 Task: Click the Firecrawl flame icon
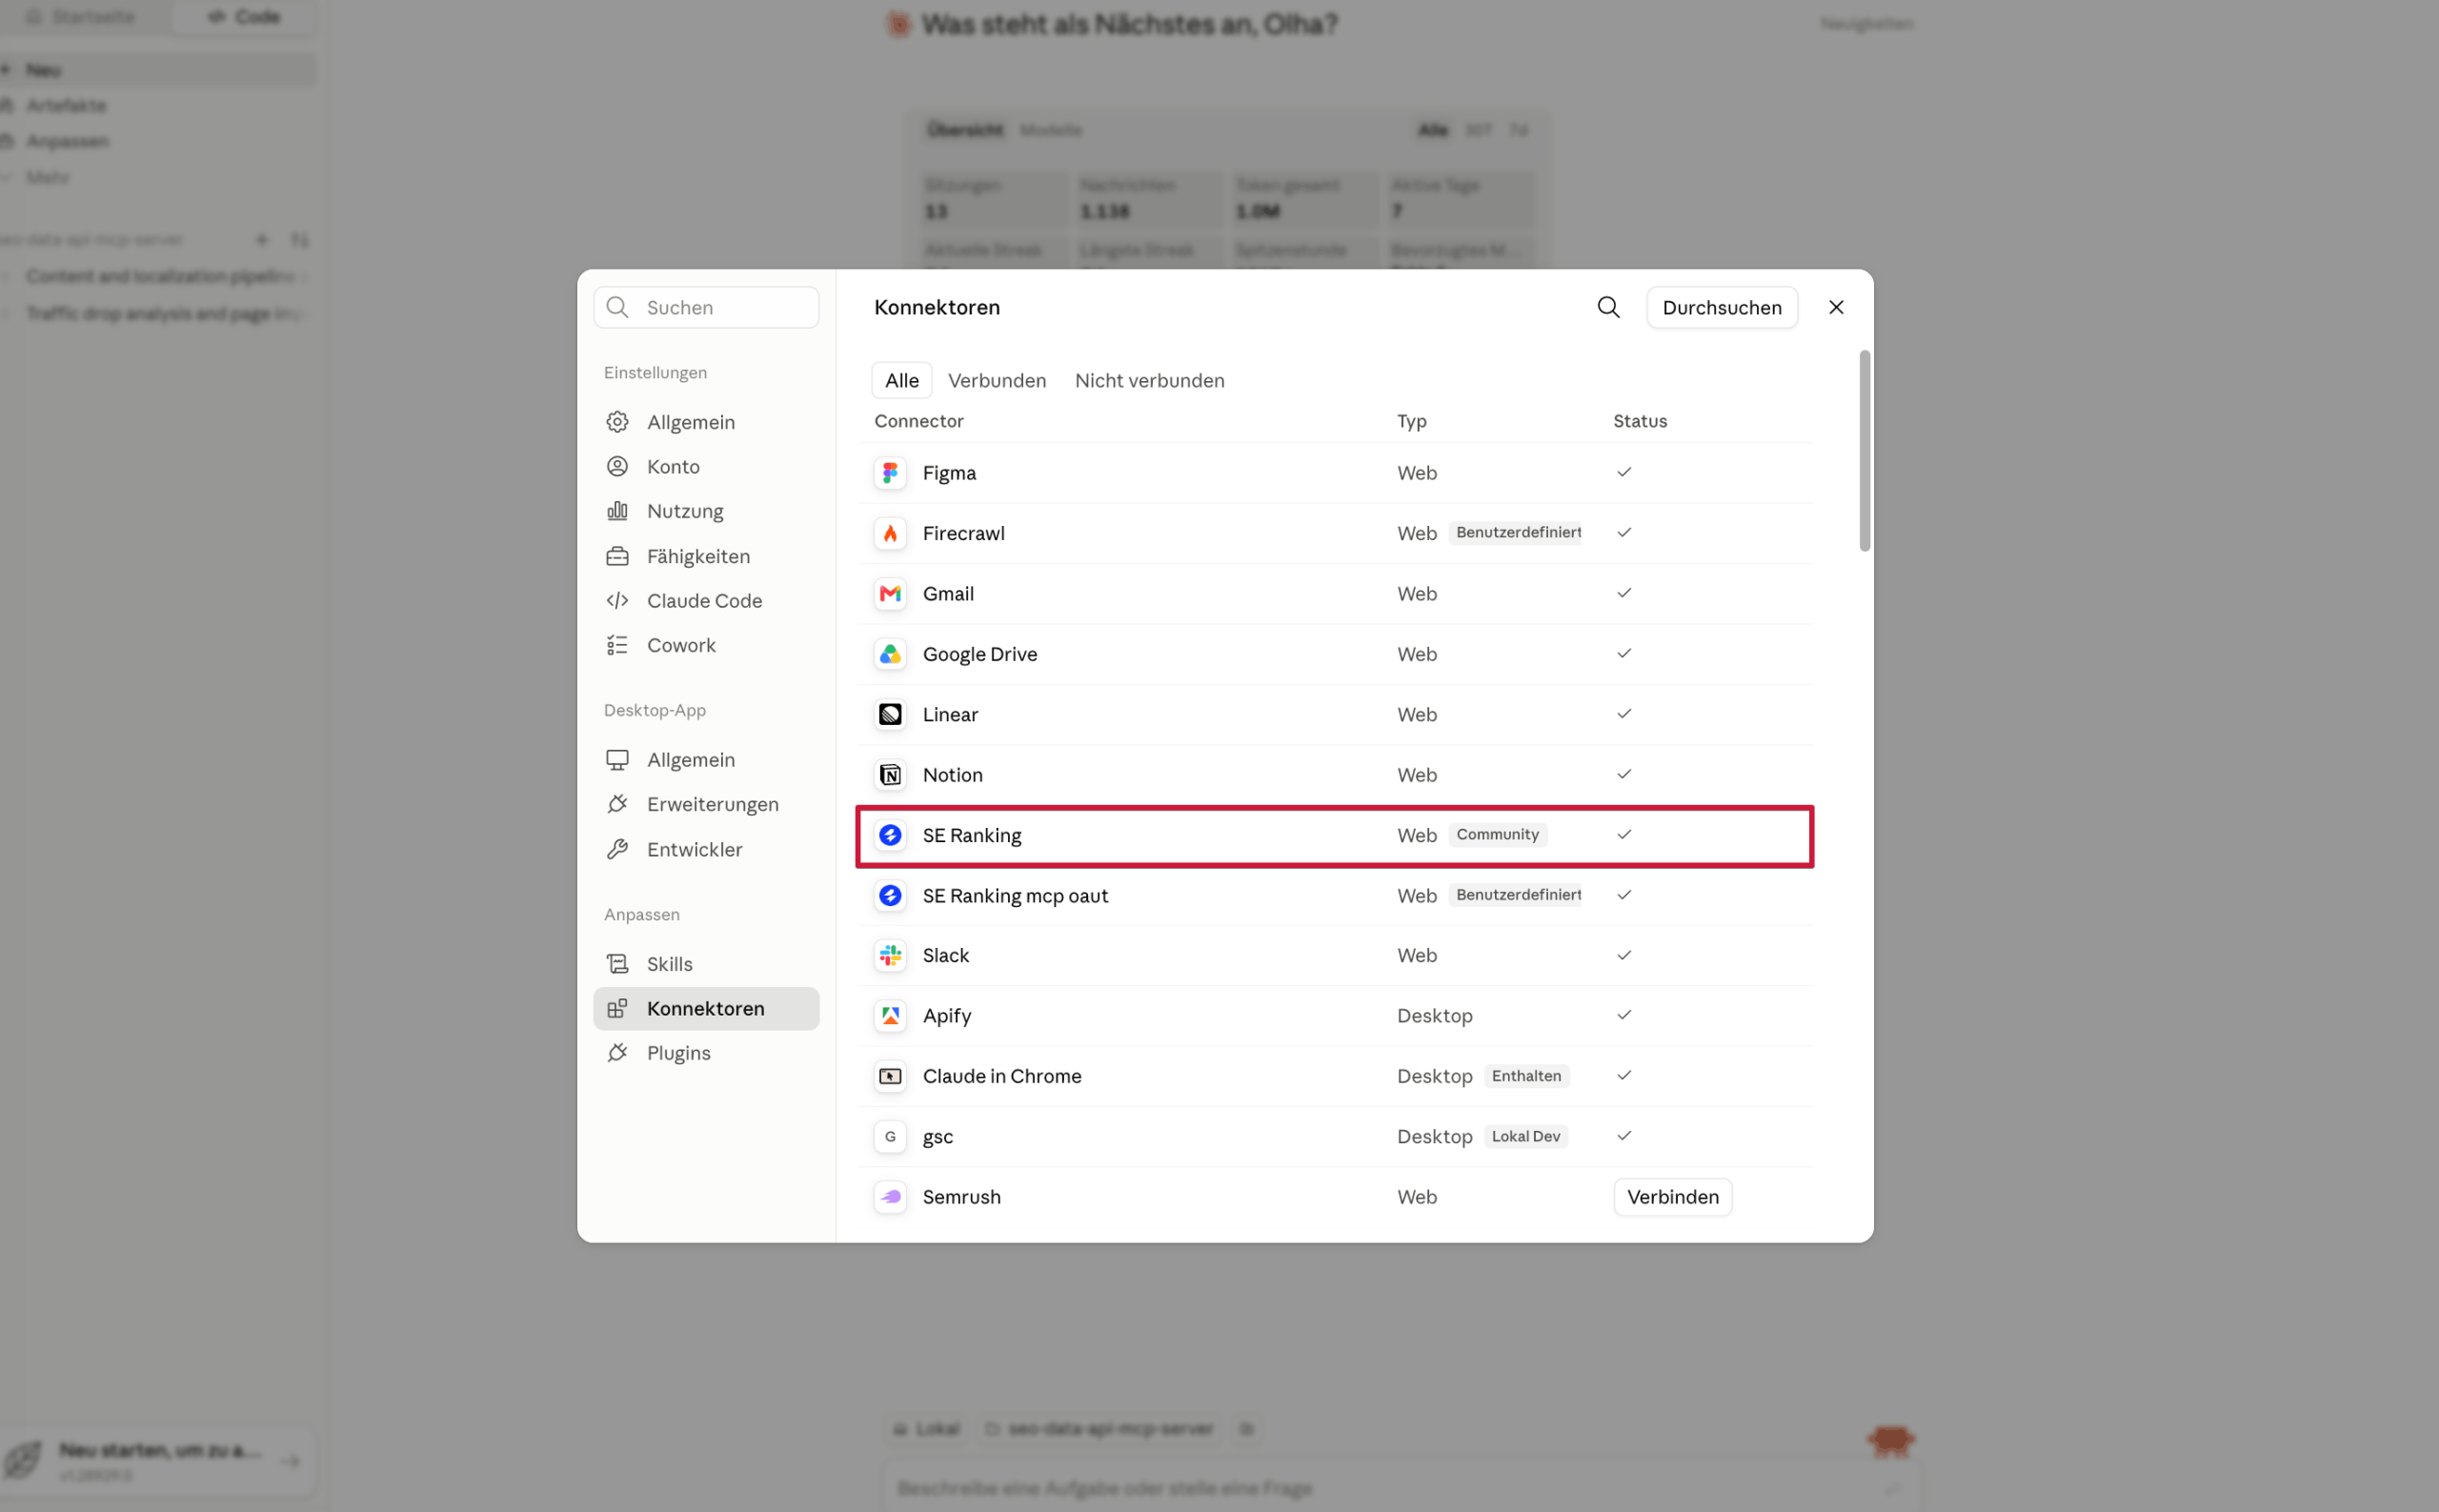[x=890, y=533]
